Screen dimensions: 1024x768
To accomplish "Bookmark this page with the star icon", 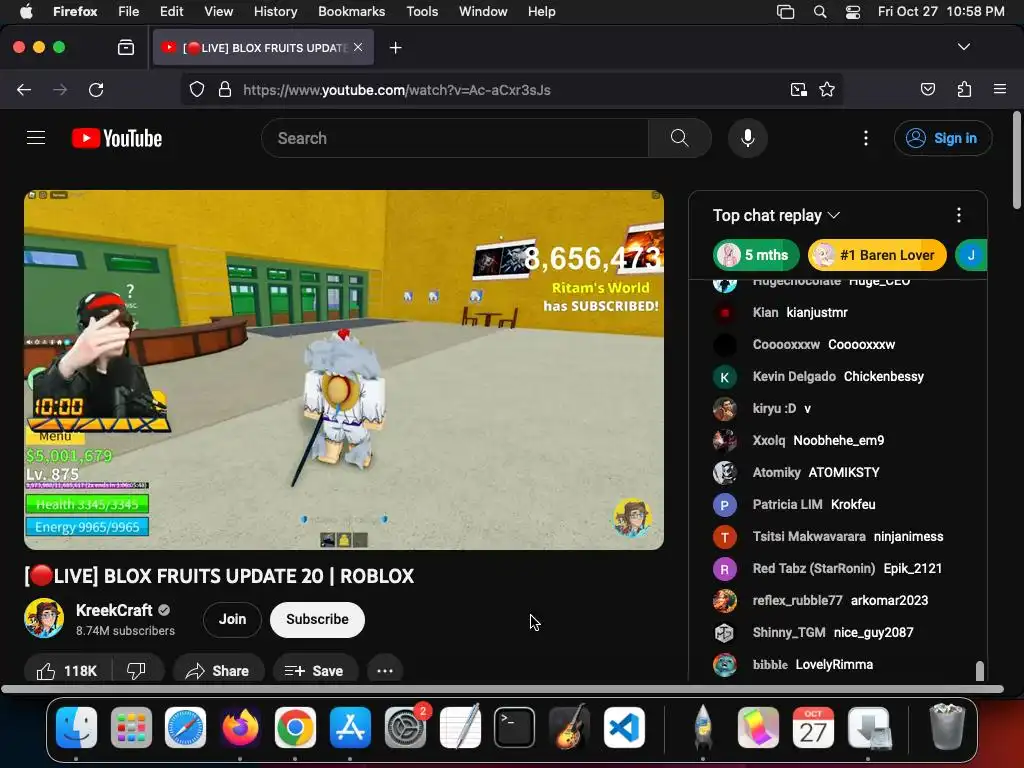I will (x=827, y=89).
